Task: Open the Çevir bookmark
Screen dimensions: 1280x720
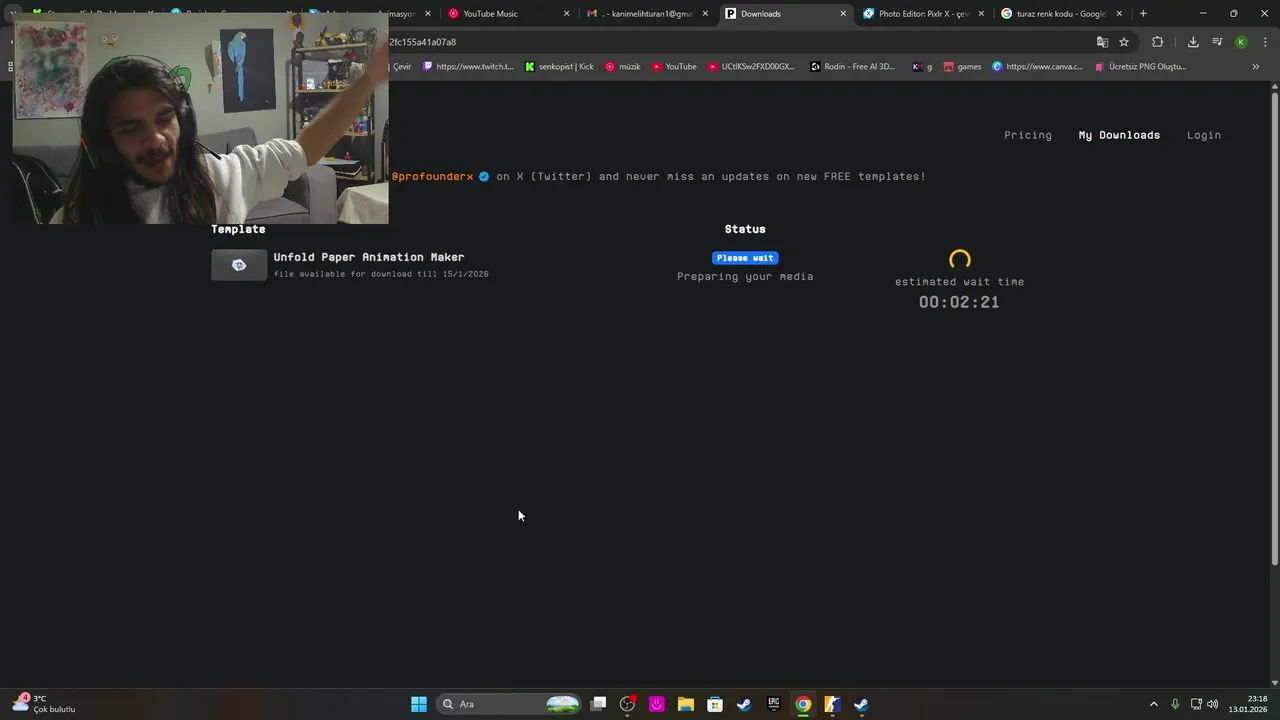Action: point(402,67)
